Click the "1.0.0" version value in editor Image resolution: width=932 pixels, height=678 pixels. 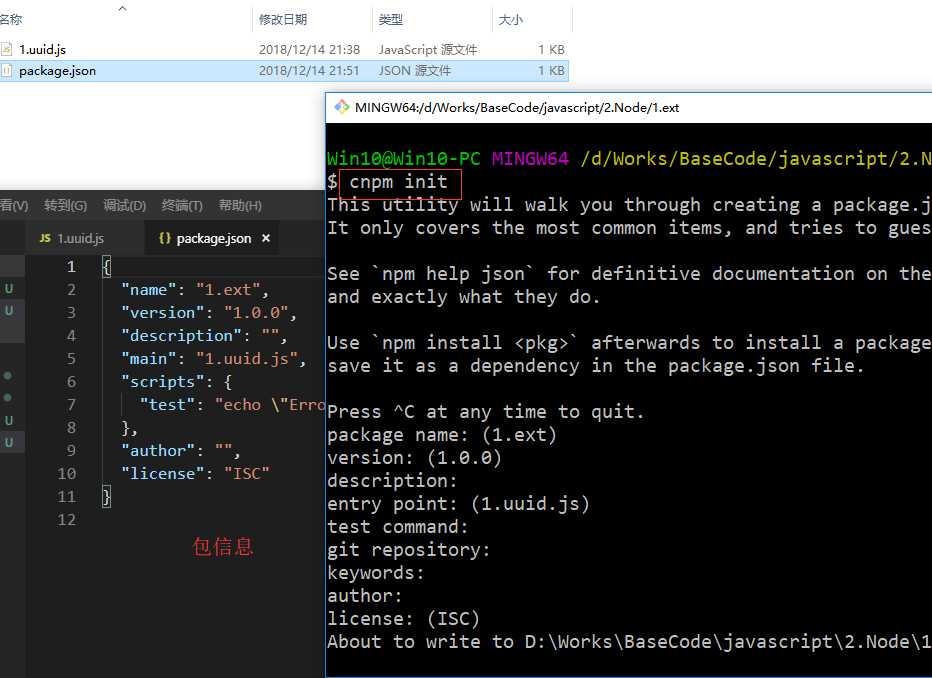[x=256, y=313]
